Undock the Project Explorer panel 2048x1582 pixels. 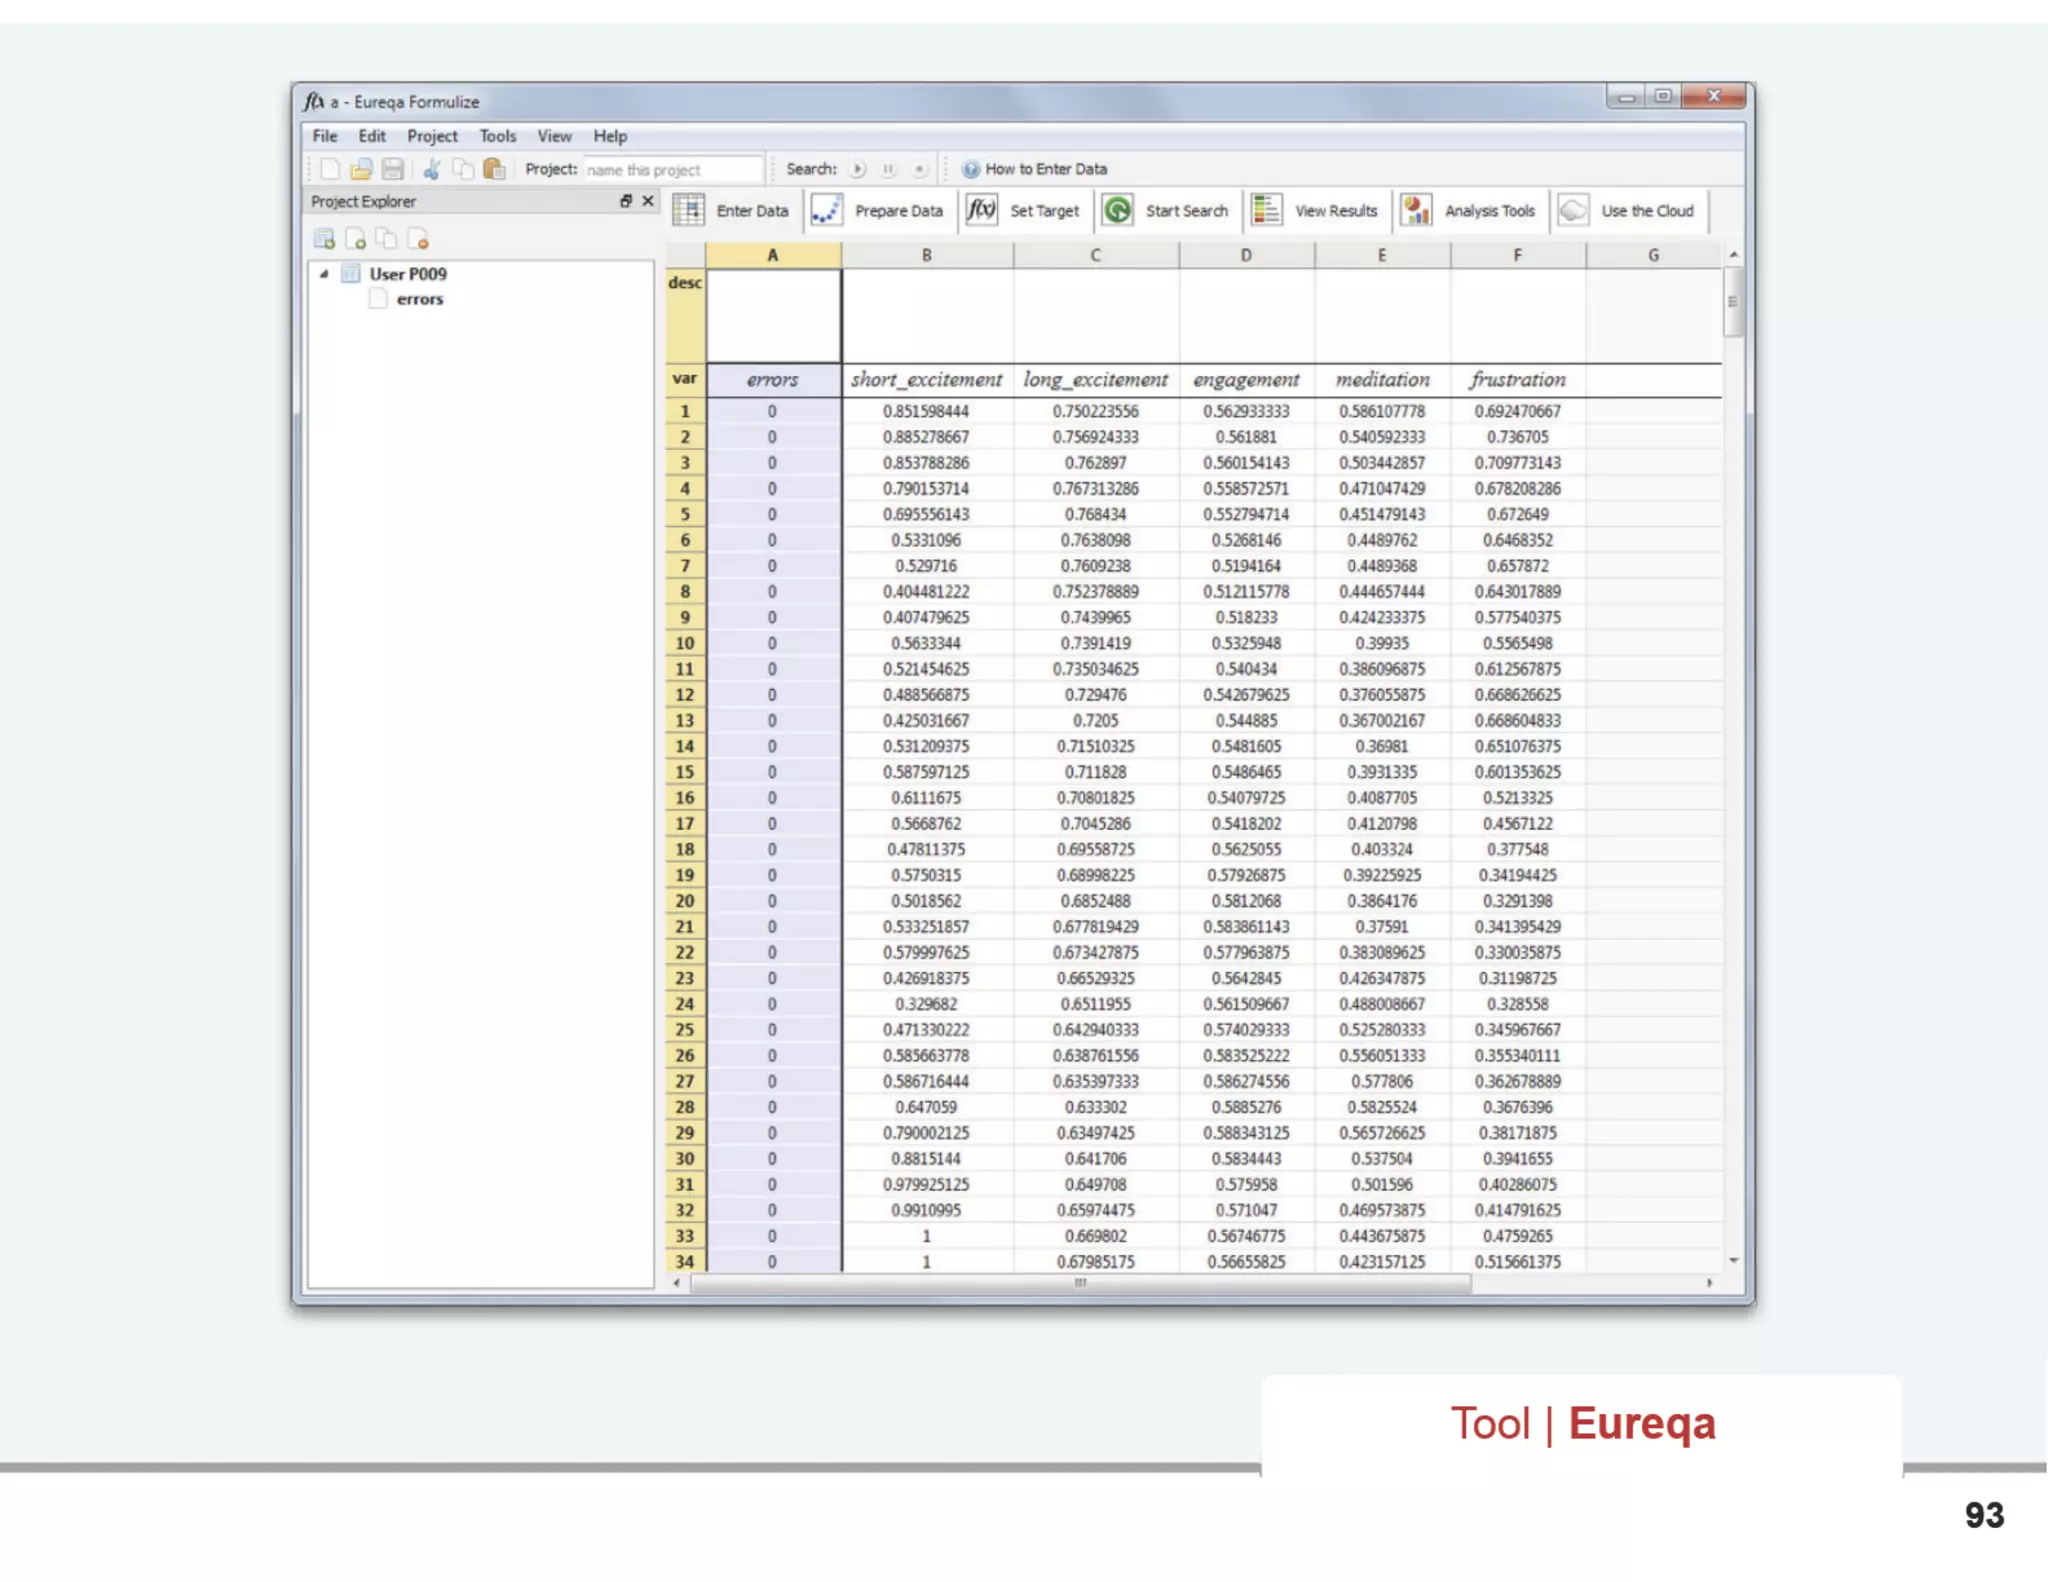point(626,201)
